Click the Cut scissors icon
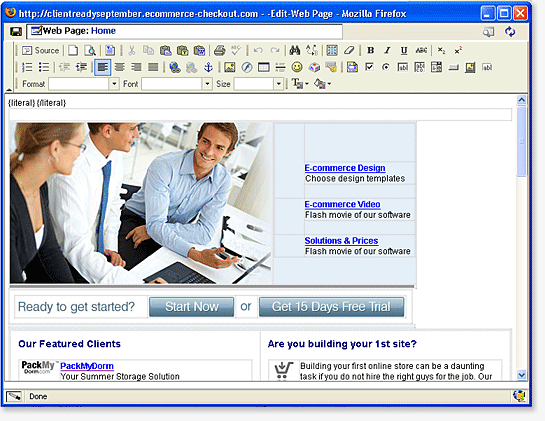This screenshot has height=421, width=545. 132,51
